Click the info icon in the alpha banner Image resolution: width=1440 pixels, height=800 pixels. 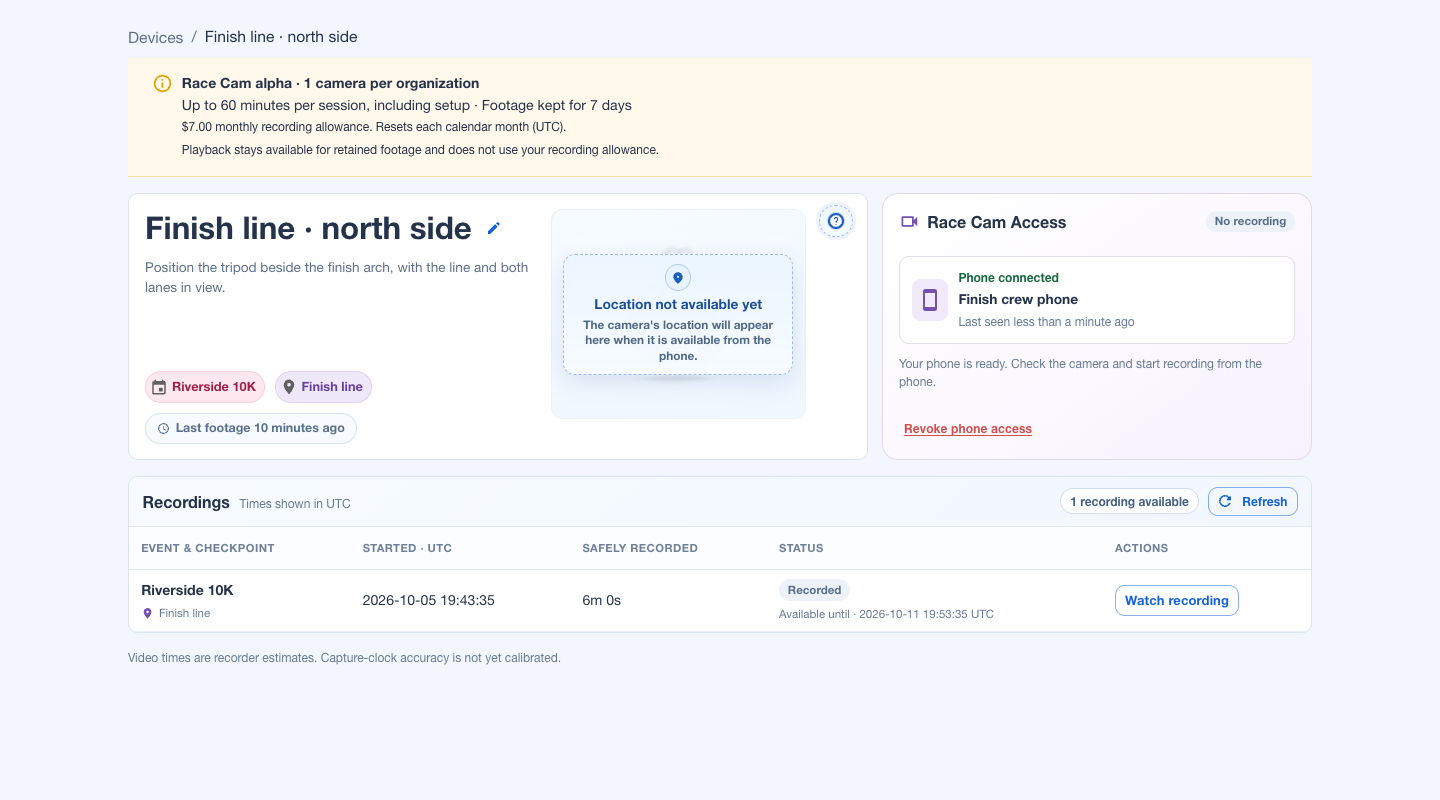point(162,83)
